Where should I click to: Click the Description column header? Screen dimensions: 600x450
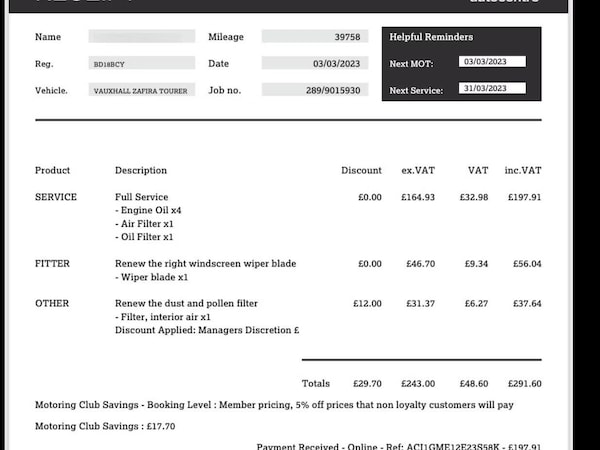(141, 171)
